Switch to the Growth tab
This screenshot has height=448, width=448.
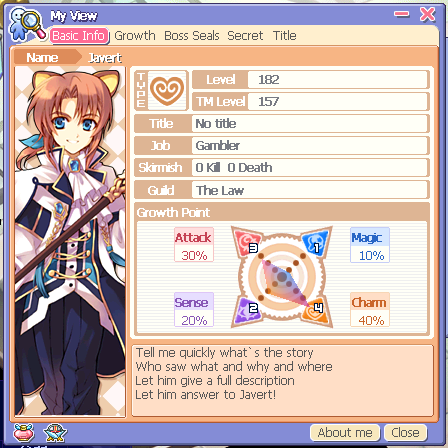point(135,36)
